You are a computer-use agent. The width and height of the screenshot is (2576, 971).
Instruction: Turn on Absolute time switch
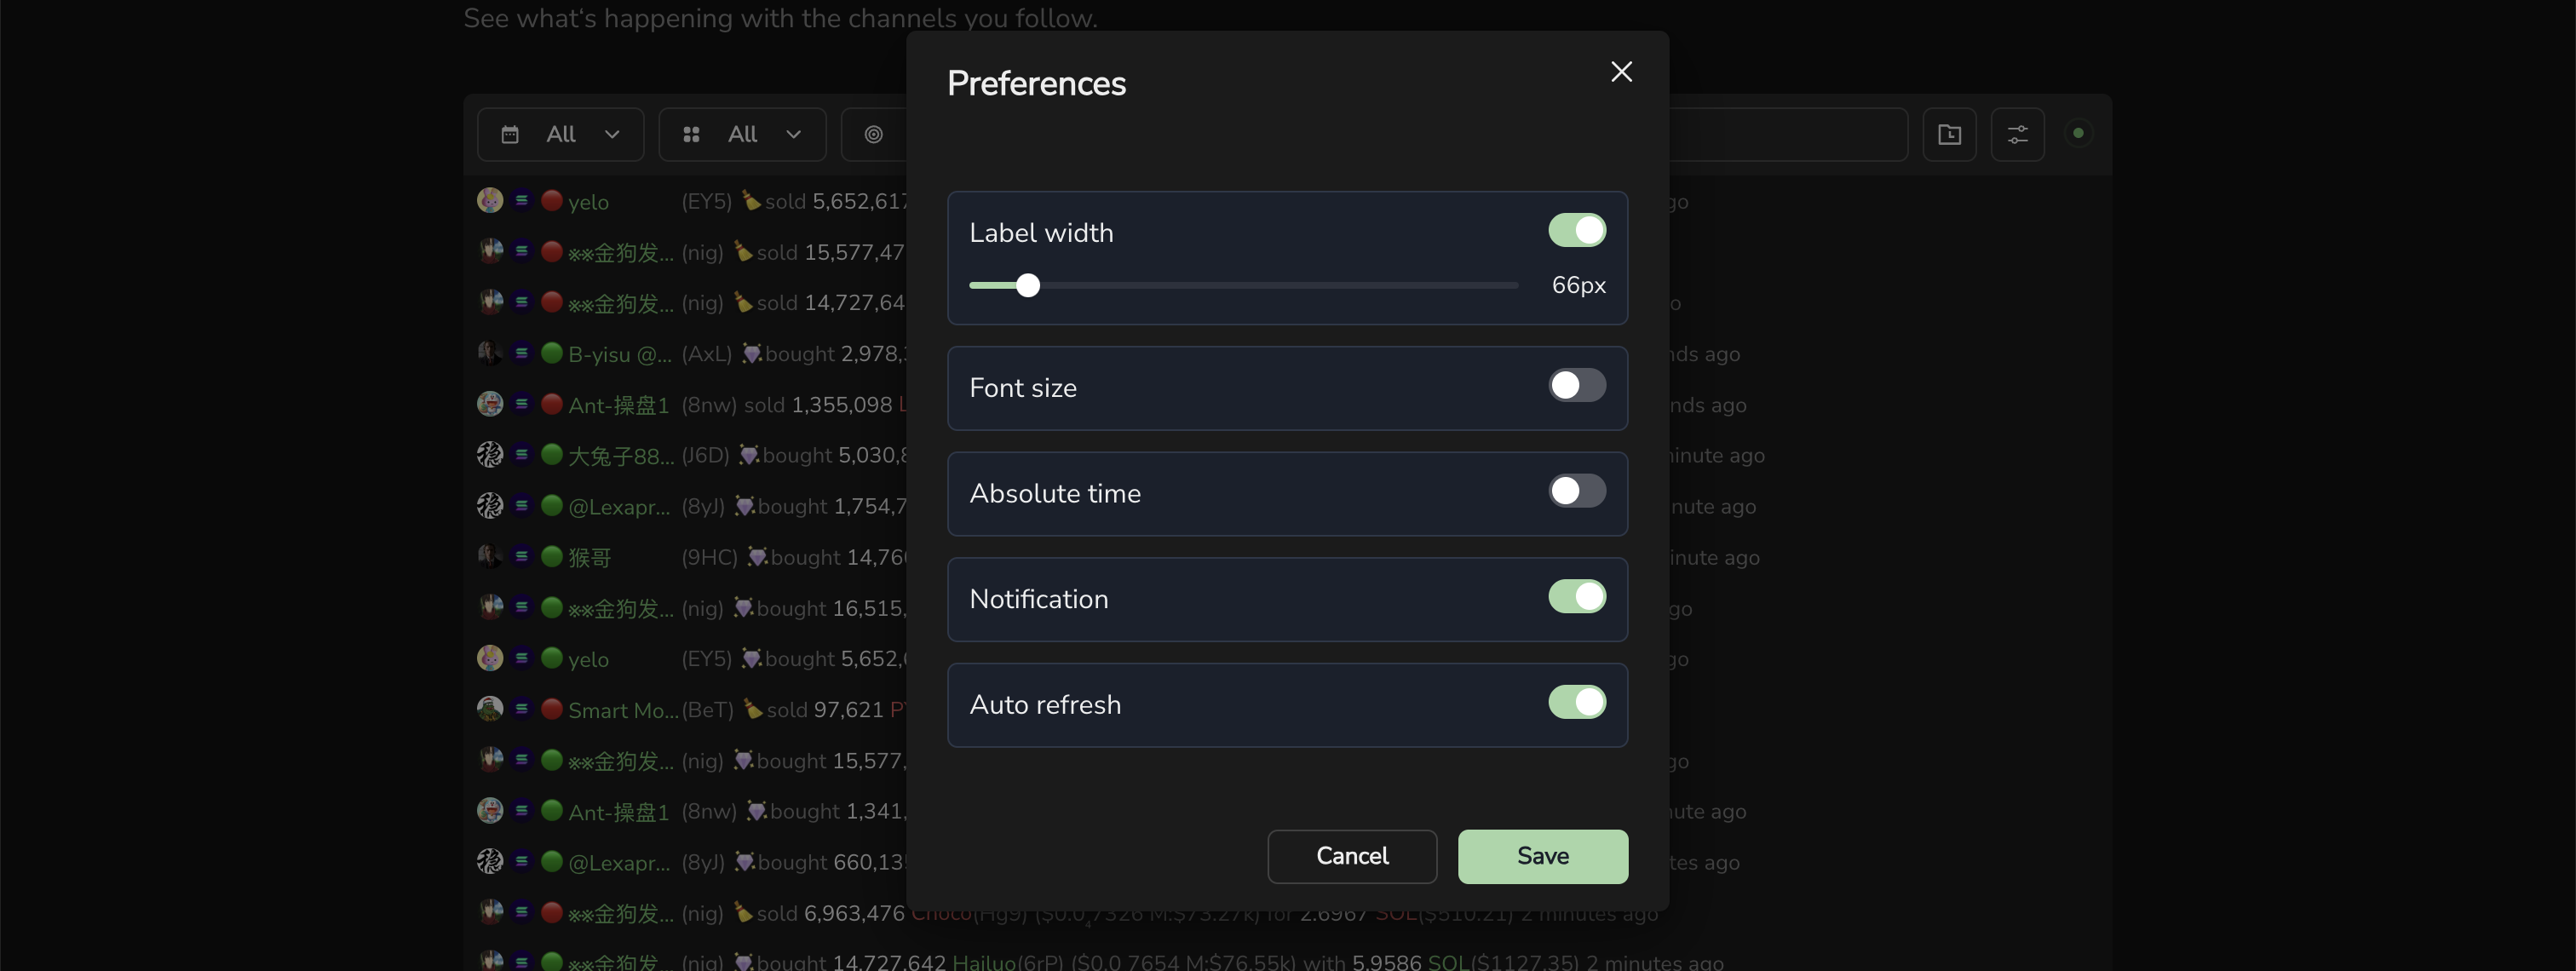(1577, 491)
